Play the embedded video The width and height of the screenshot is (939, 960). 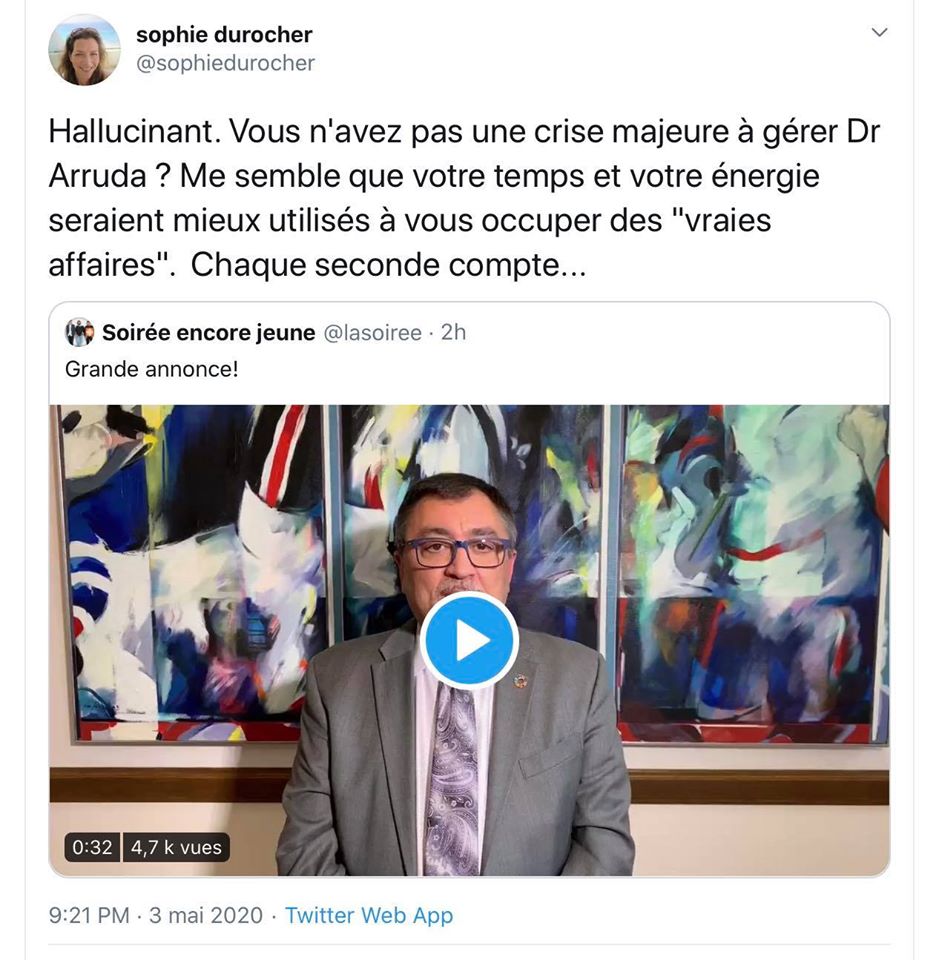point(469,641)
